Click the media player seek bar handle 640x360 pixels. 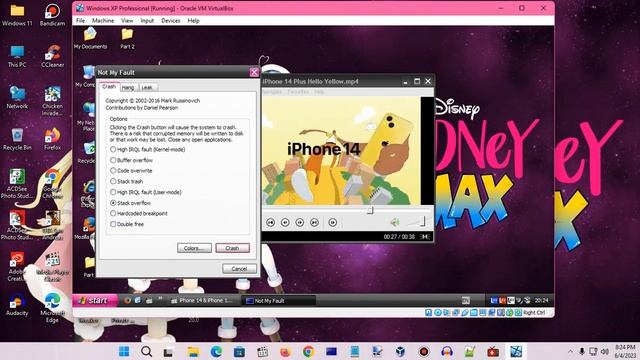(370, 210)
